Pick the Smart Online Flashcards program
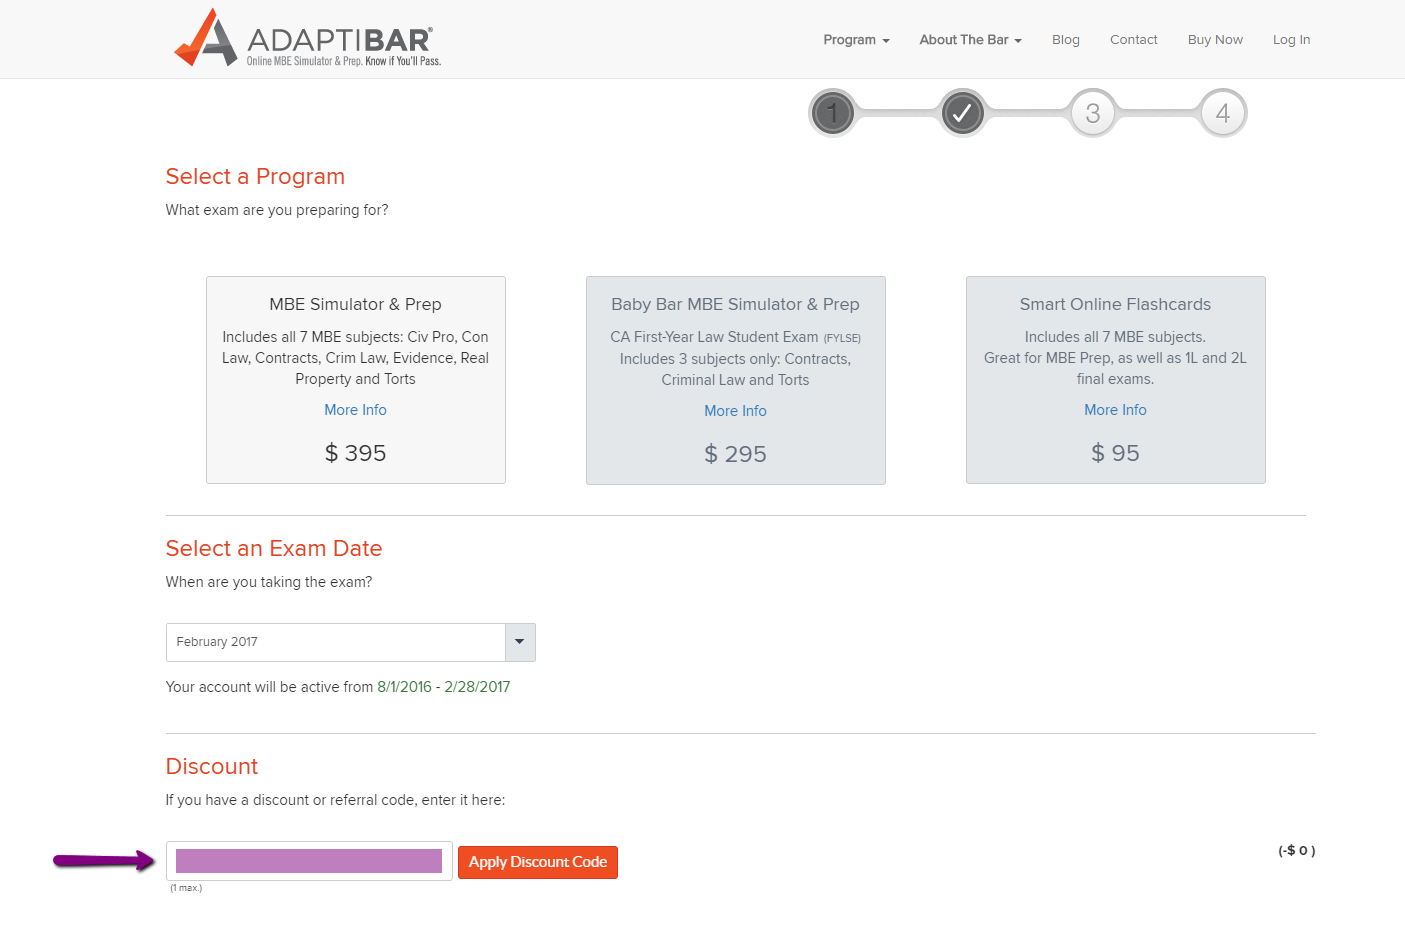 (1115, 304)
